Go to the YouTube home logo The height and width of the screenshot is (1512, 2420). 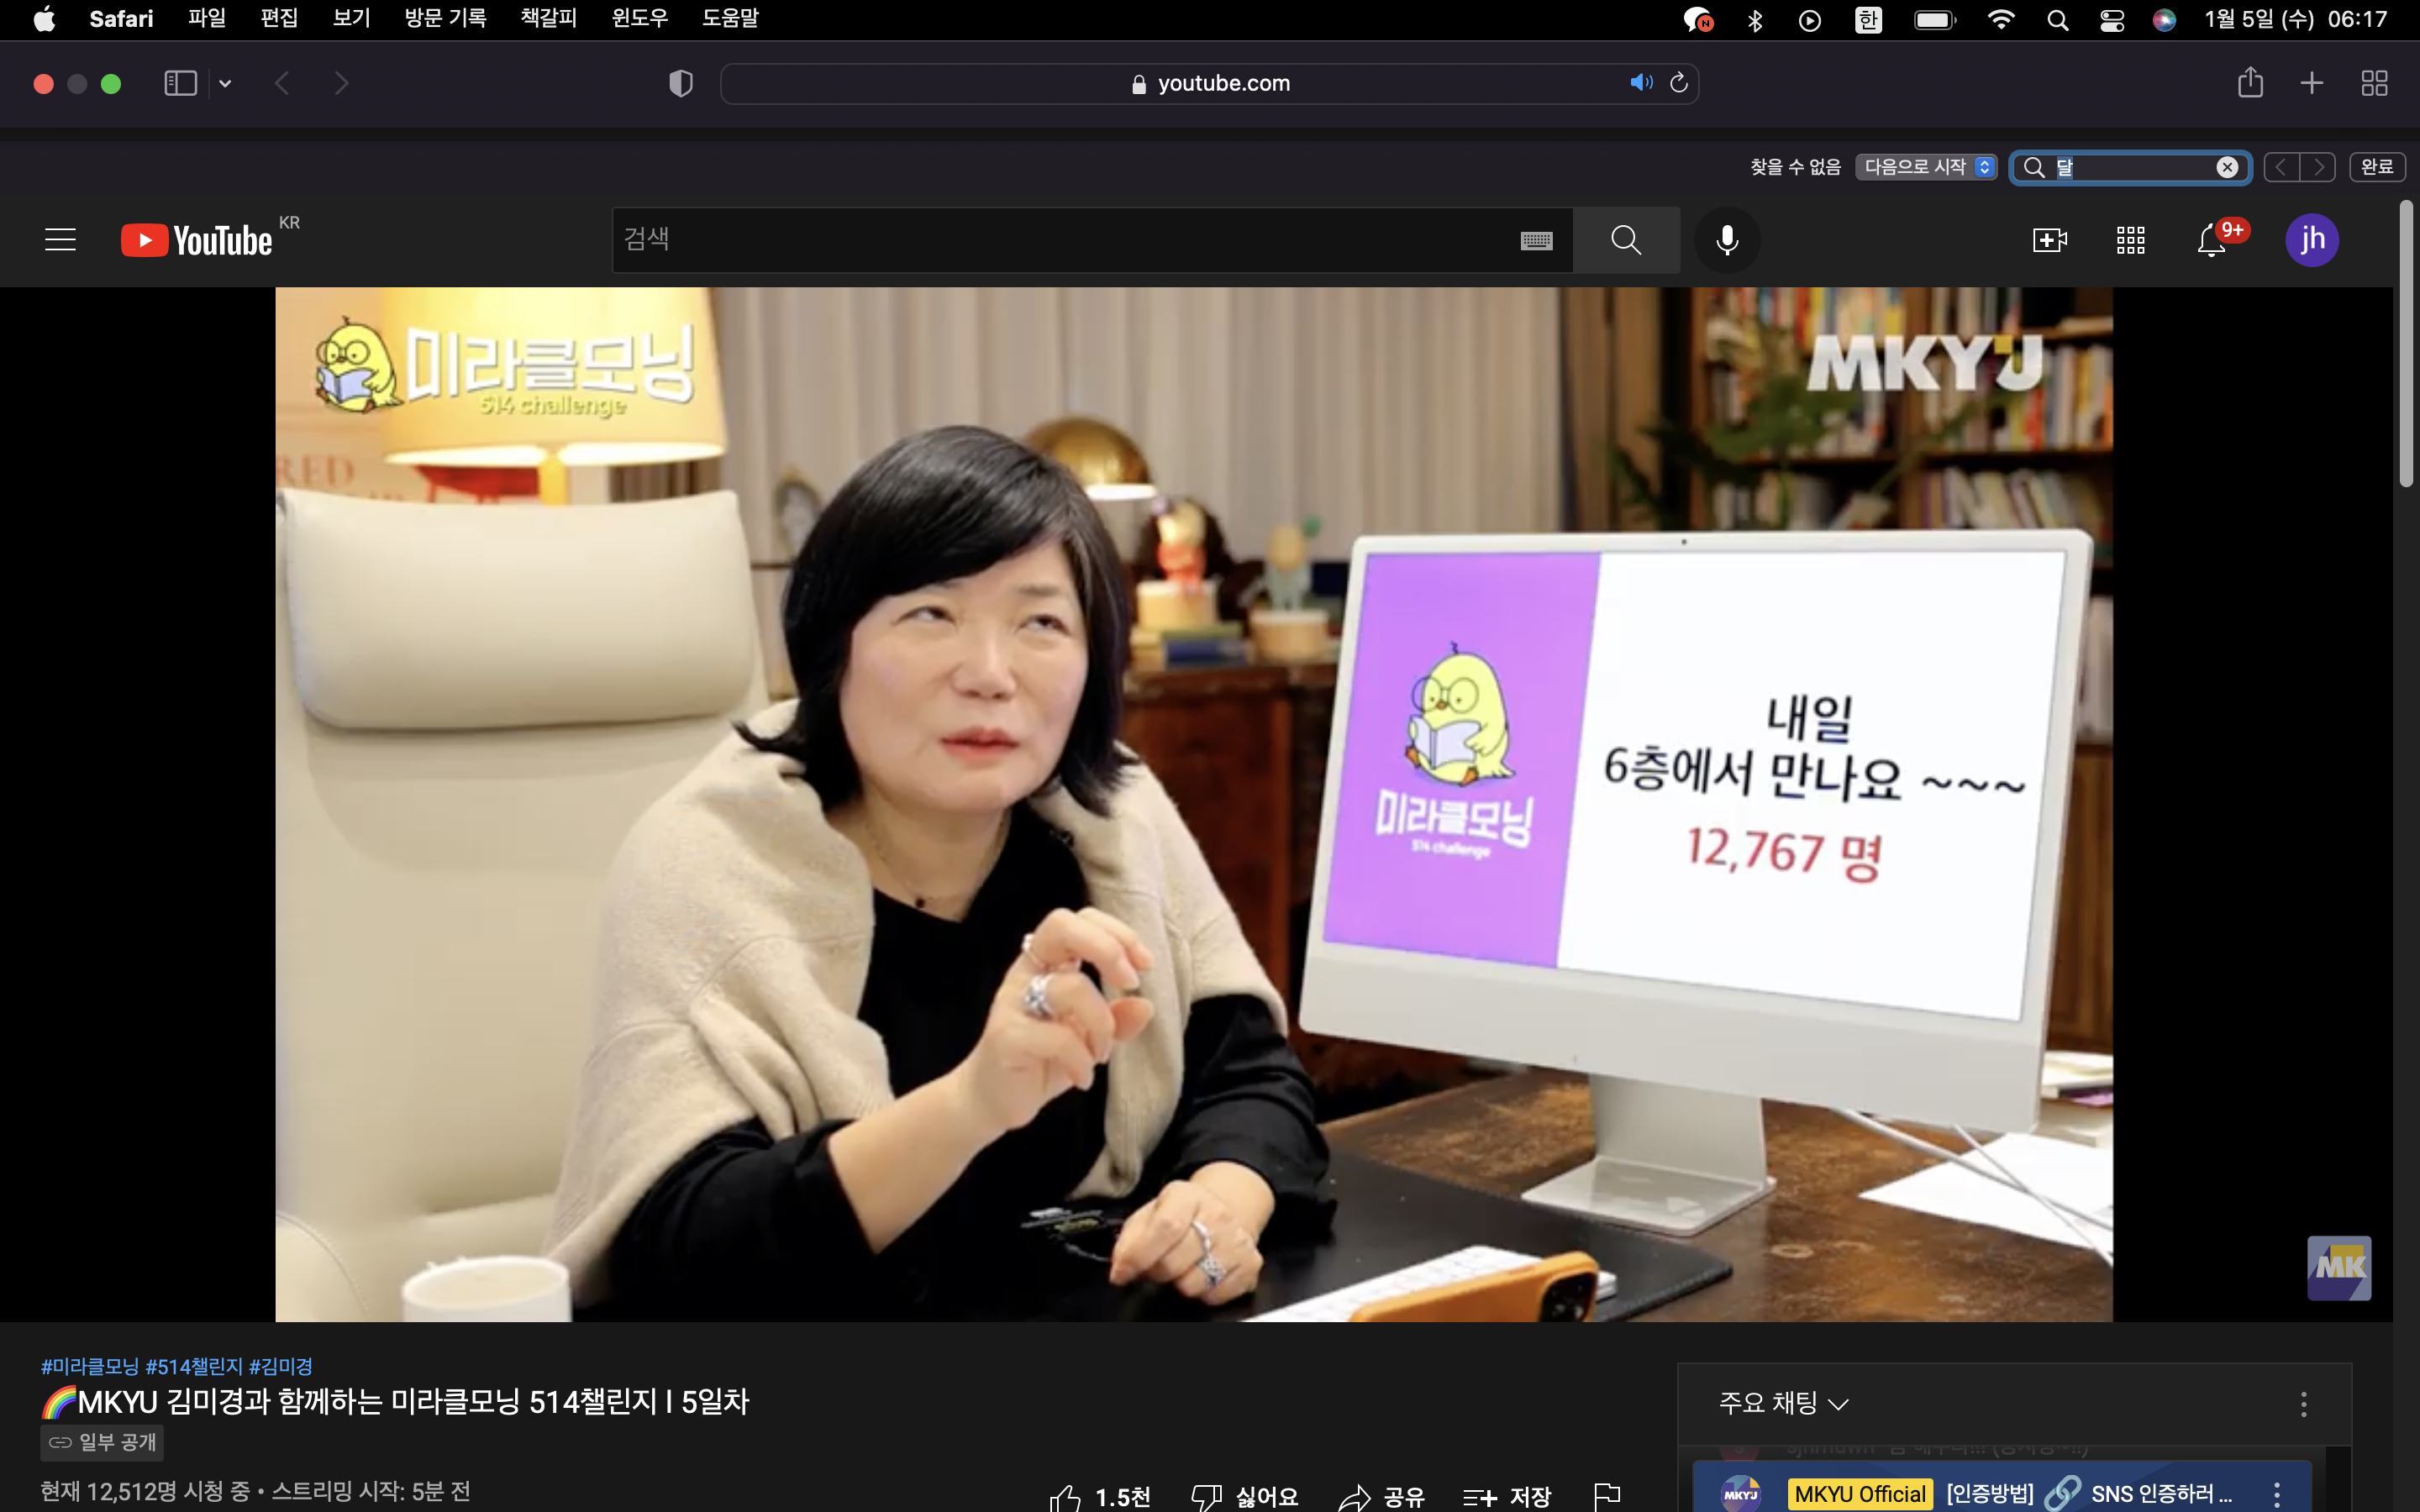[197, 240]
